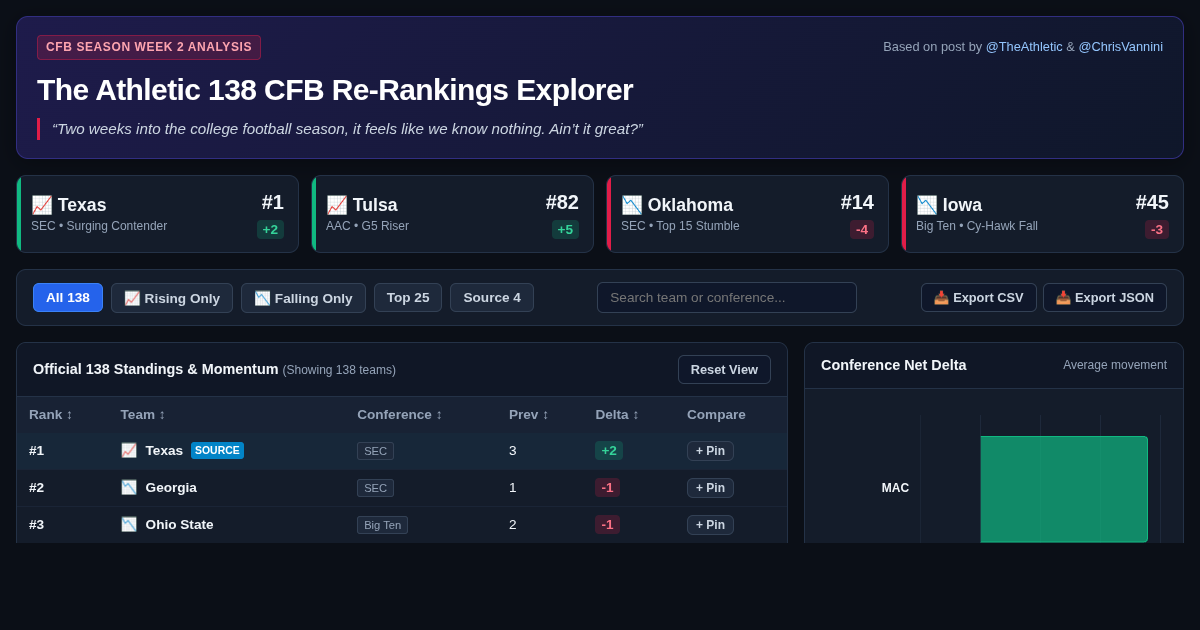Select the Source 4 filter
This screenshot has height=630, width=1200.
(492, 297)
